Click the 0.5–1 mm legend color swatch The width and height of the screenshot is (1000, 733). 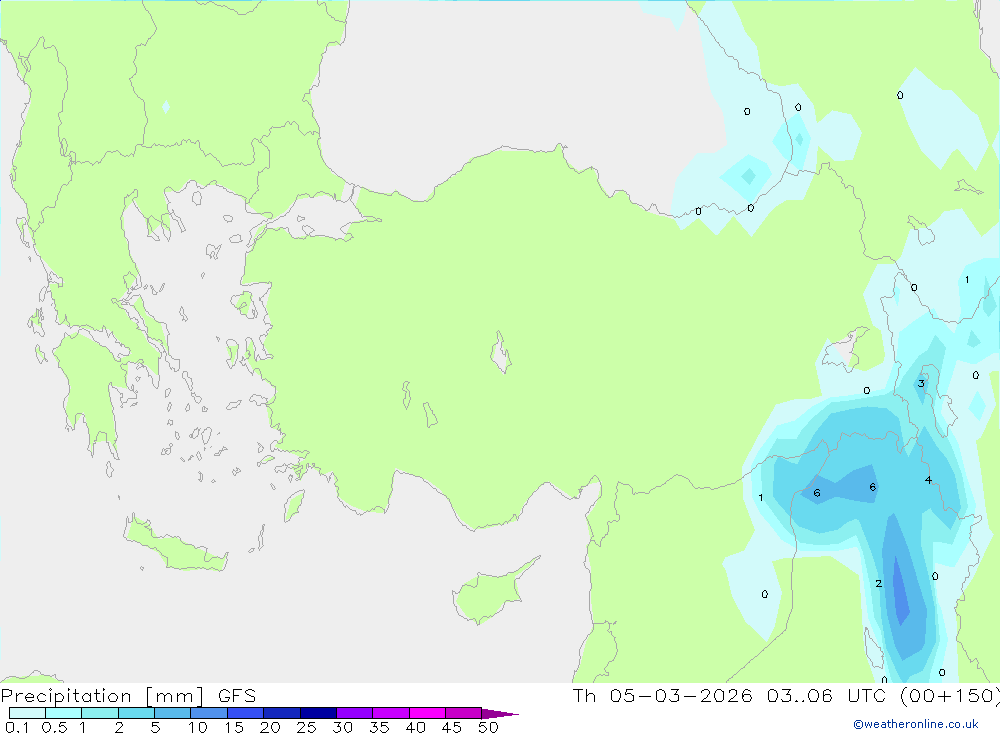pos(64,713)
